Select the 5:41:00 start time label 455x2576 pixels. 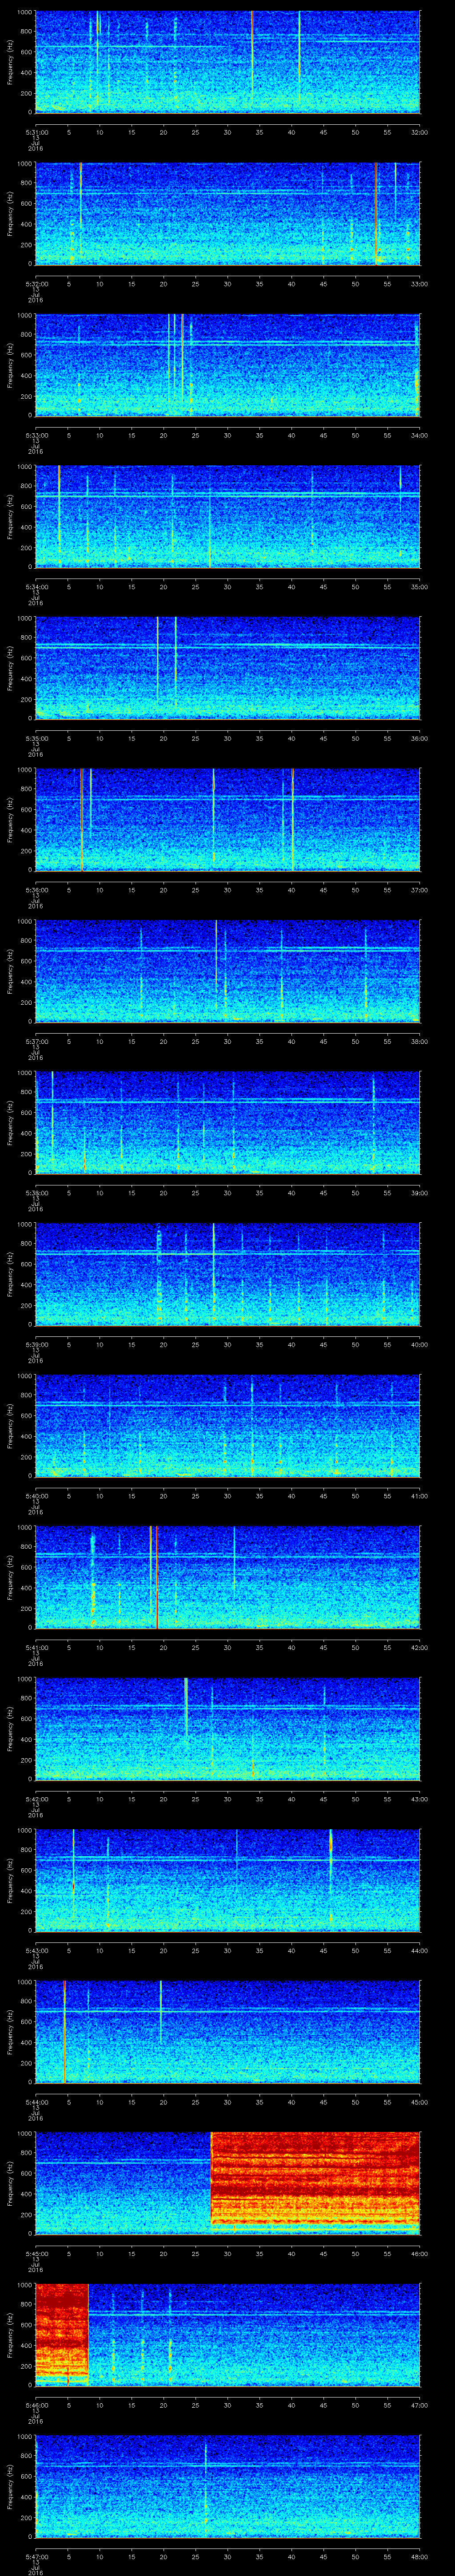[x=36, y=1647]
